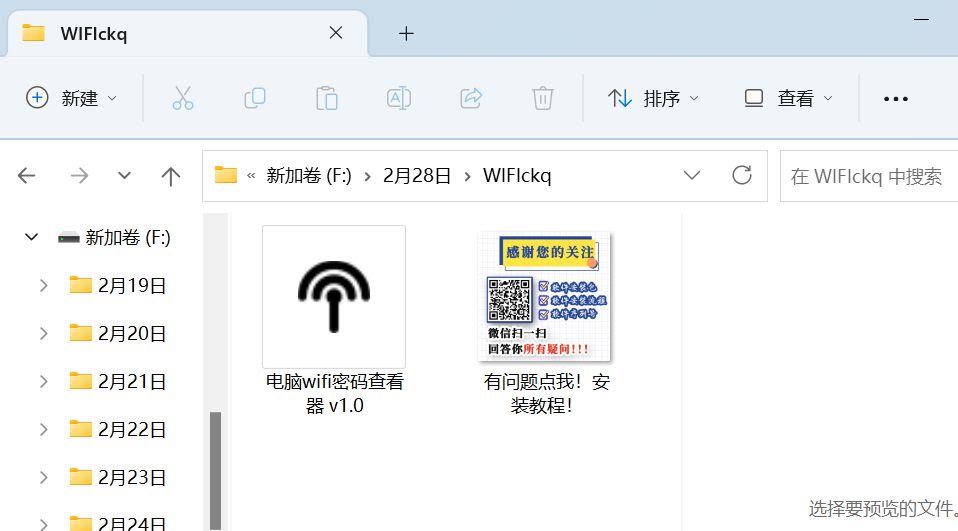
Task: Add a new tab with plus
Action: pyautogui.click(x=406, y=34)
